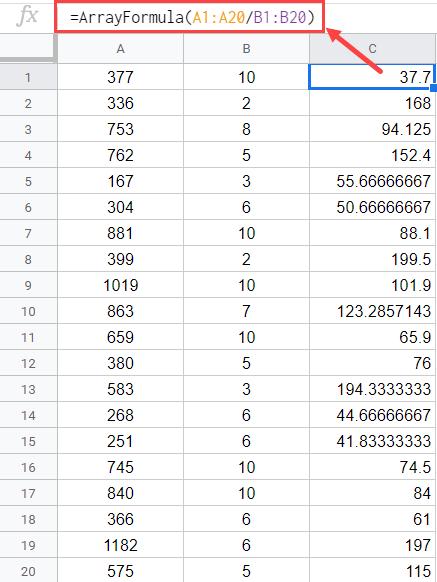Image resolution: width=437 pixels, height=582 pixels.
Task: Click cell containing 366
Action: (x=120, y=519)
